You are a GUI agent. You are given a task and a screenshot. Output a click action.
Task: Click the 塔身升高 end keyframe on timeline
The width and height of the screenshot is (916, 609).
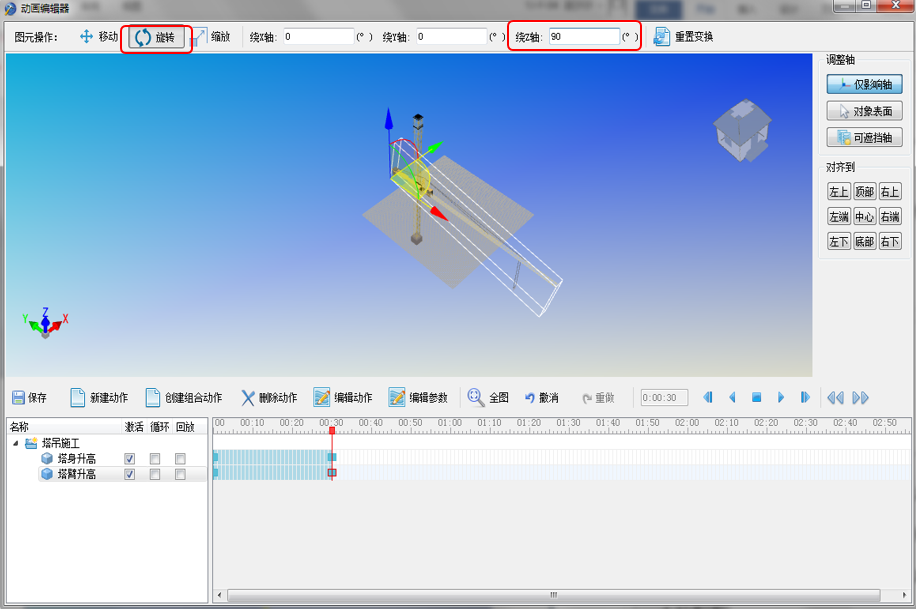332,457
